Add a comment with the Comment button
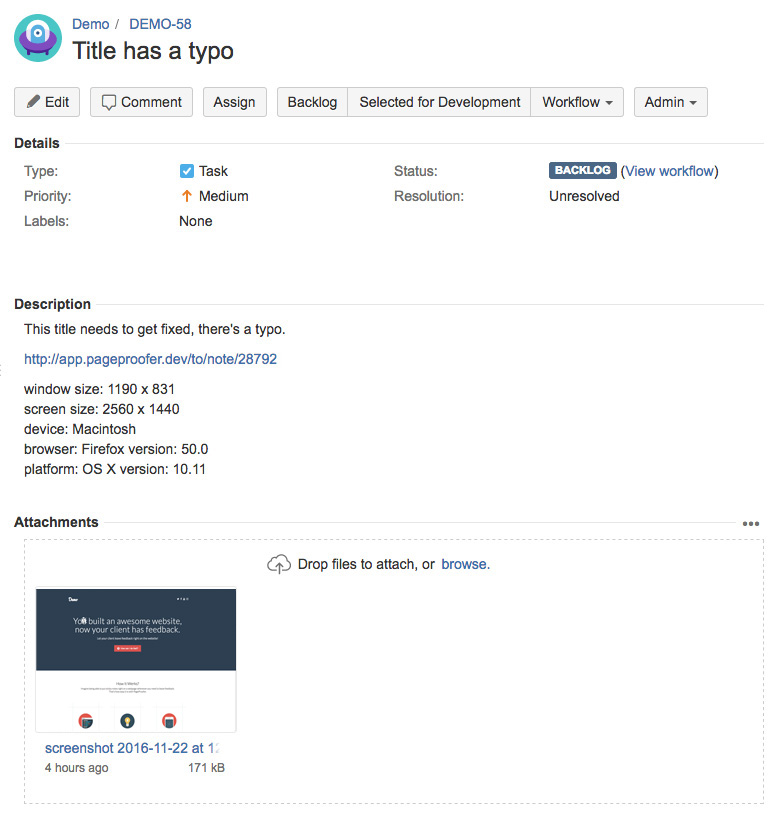 click(141, 102)
